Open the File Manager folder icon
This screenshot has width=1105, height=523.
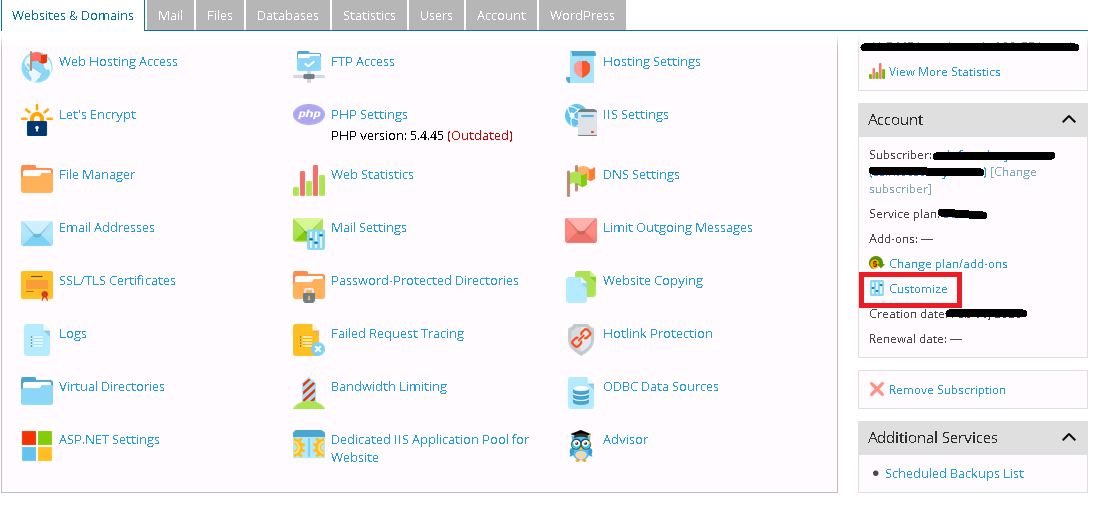[x=37, y=180]
